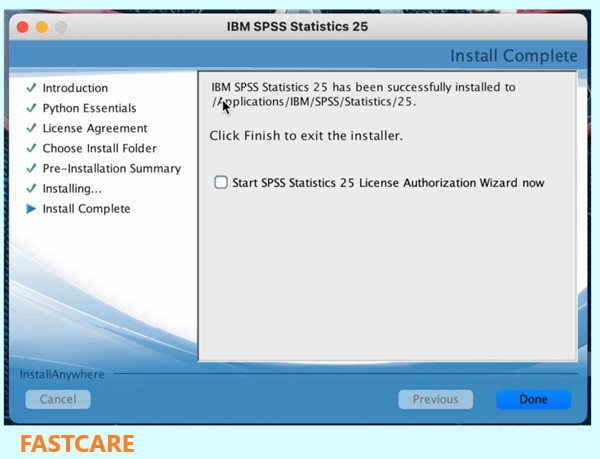The height and width of the screenshot is (459, 600).
Task: Enable Start License Authorization Wizard now checkbox
Action: (x=221, y=182)
